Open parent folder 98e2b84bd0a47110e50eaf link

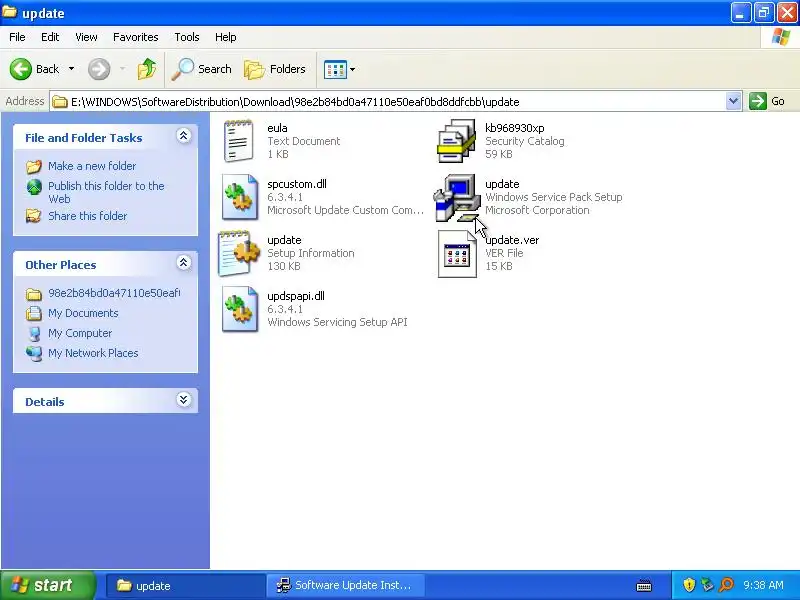pyautogui.click(x=114, y=293)
